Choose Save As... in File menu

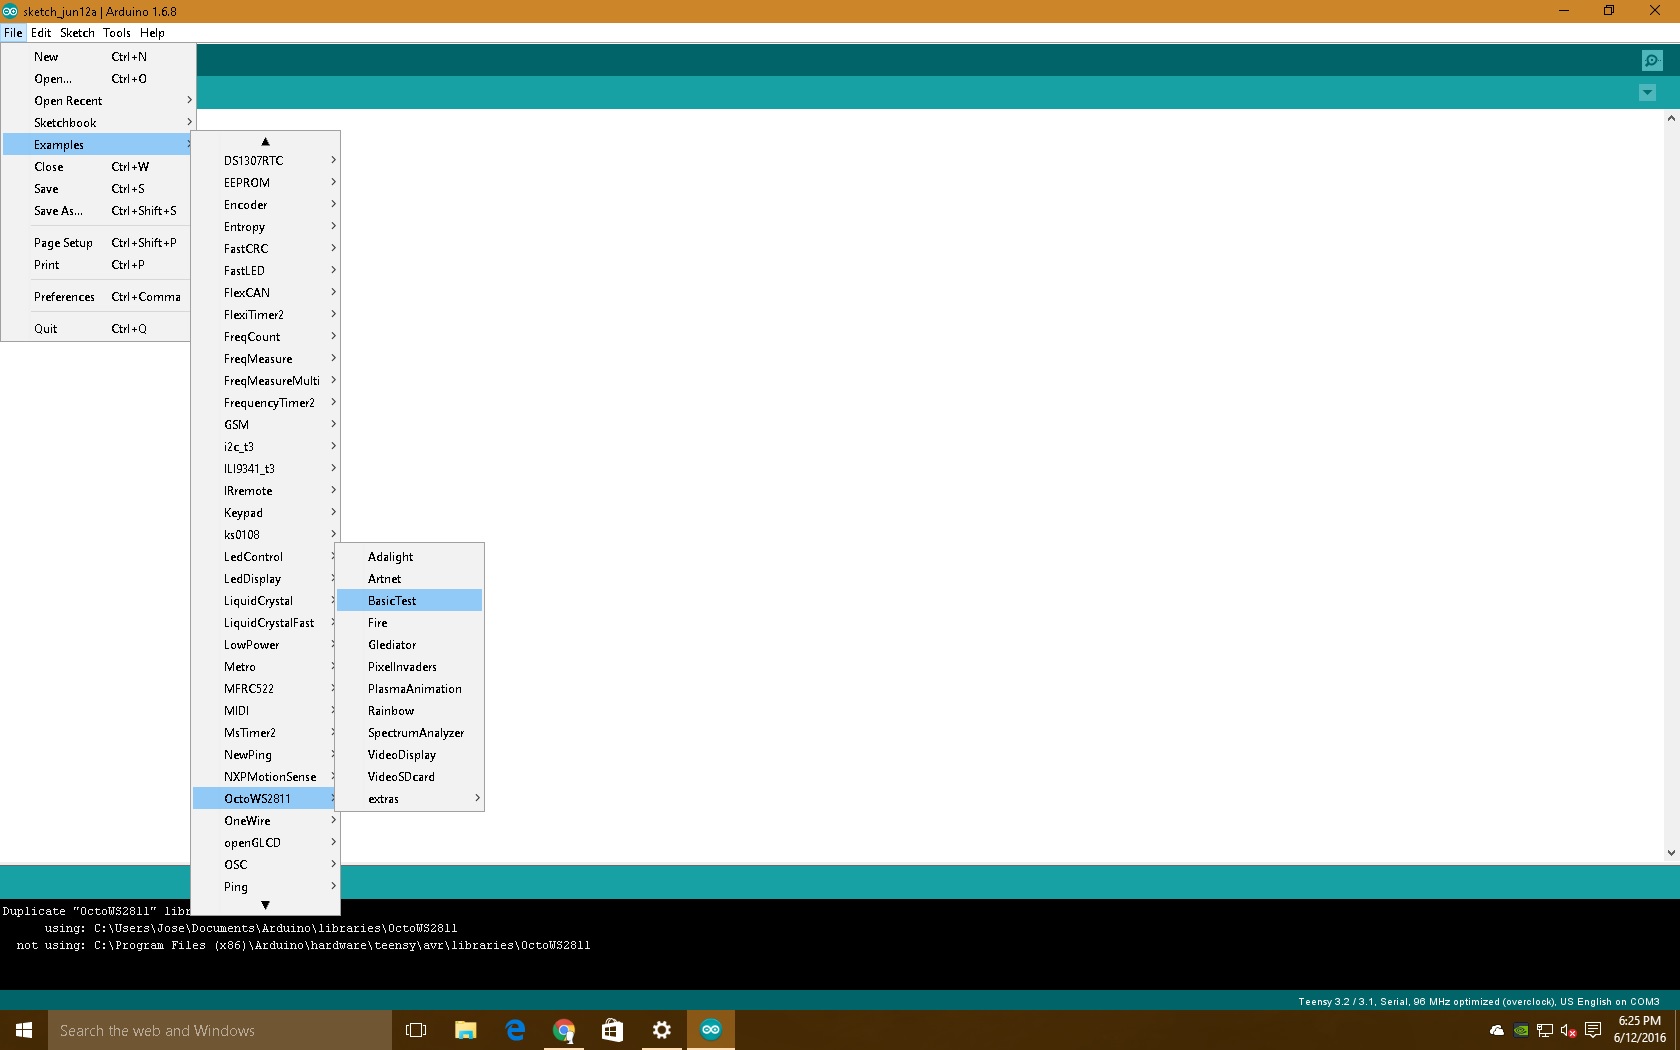(x=98, y=211)
